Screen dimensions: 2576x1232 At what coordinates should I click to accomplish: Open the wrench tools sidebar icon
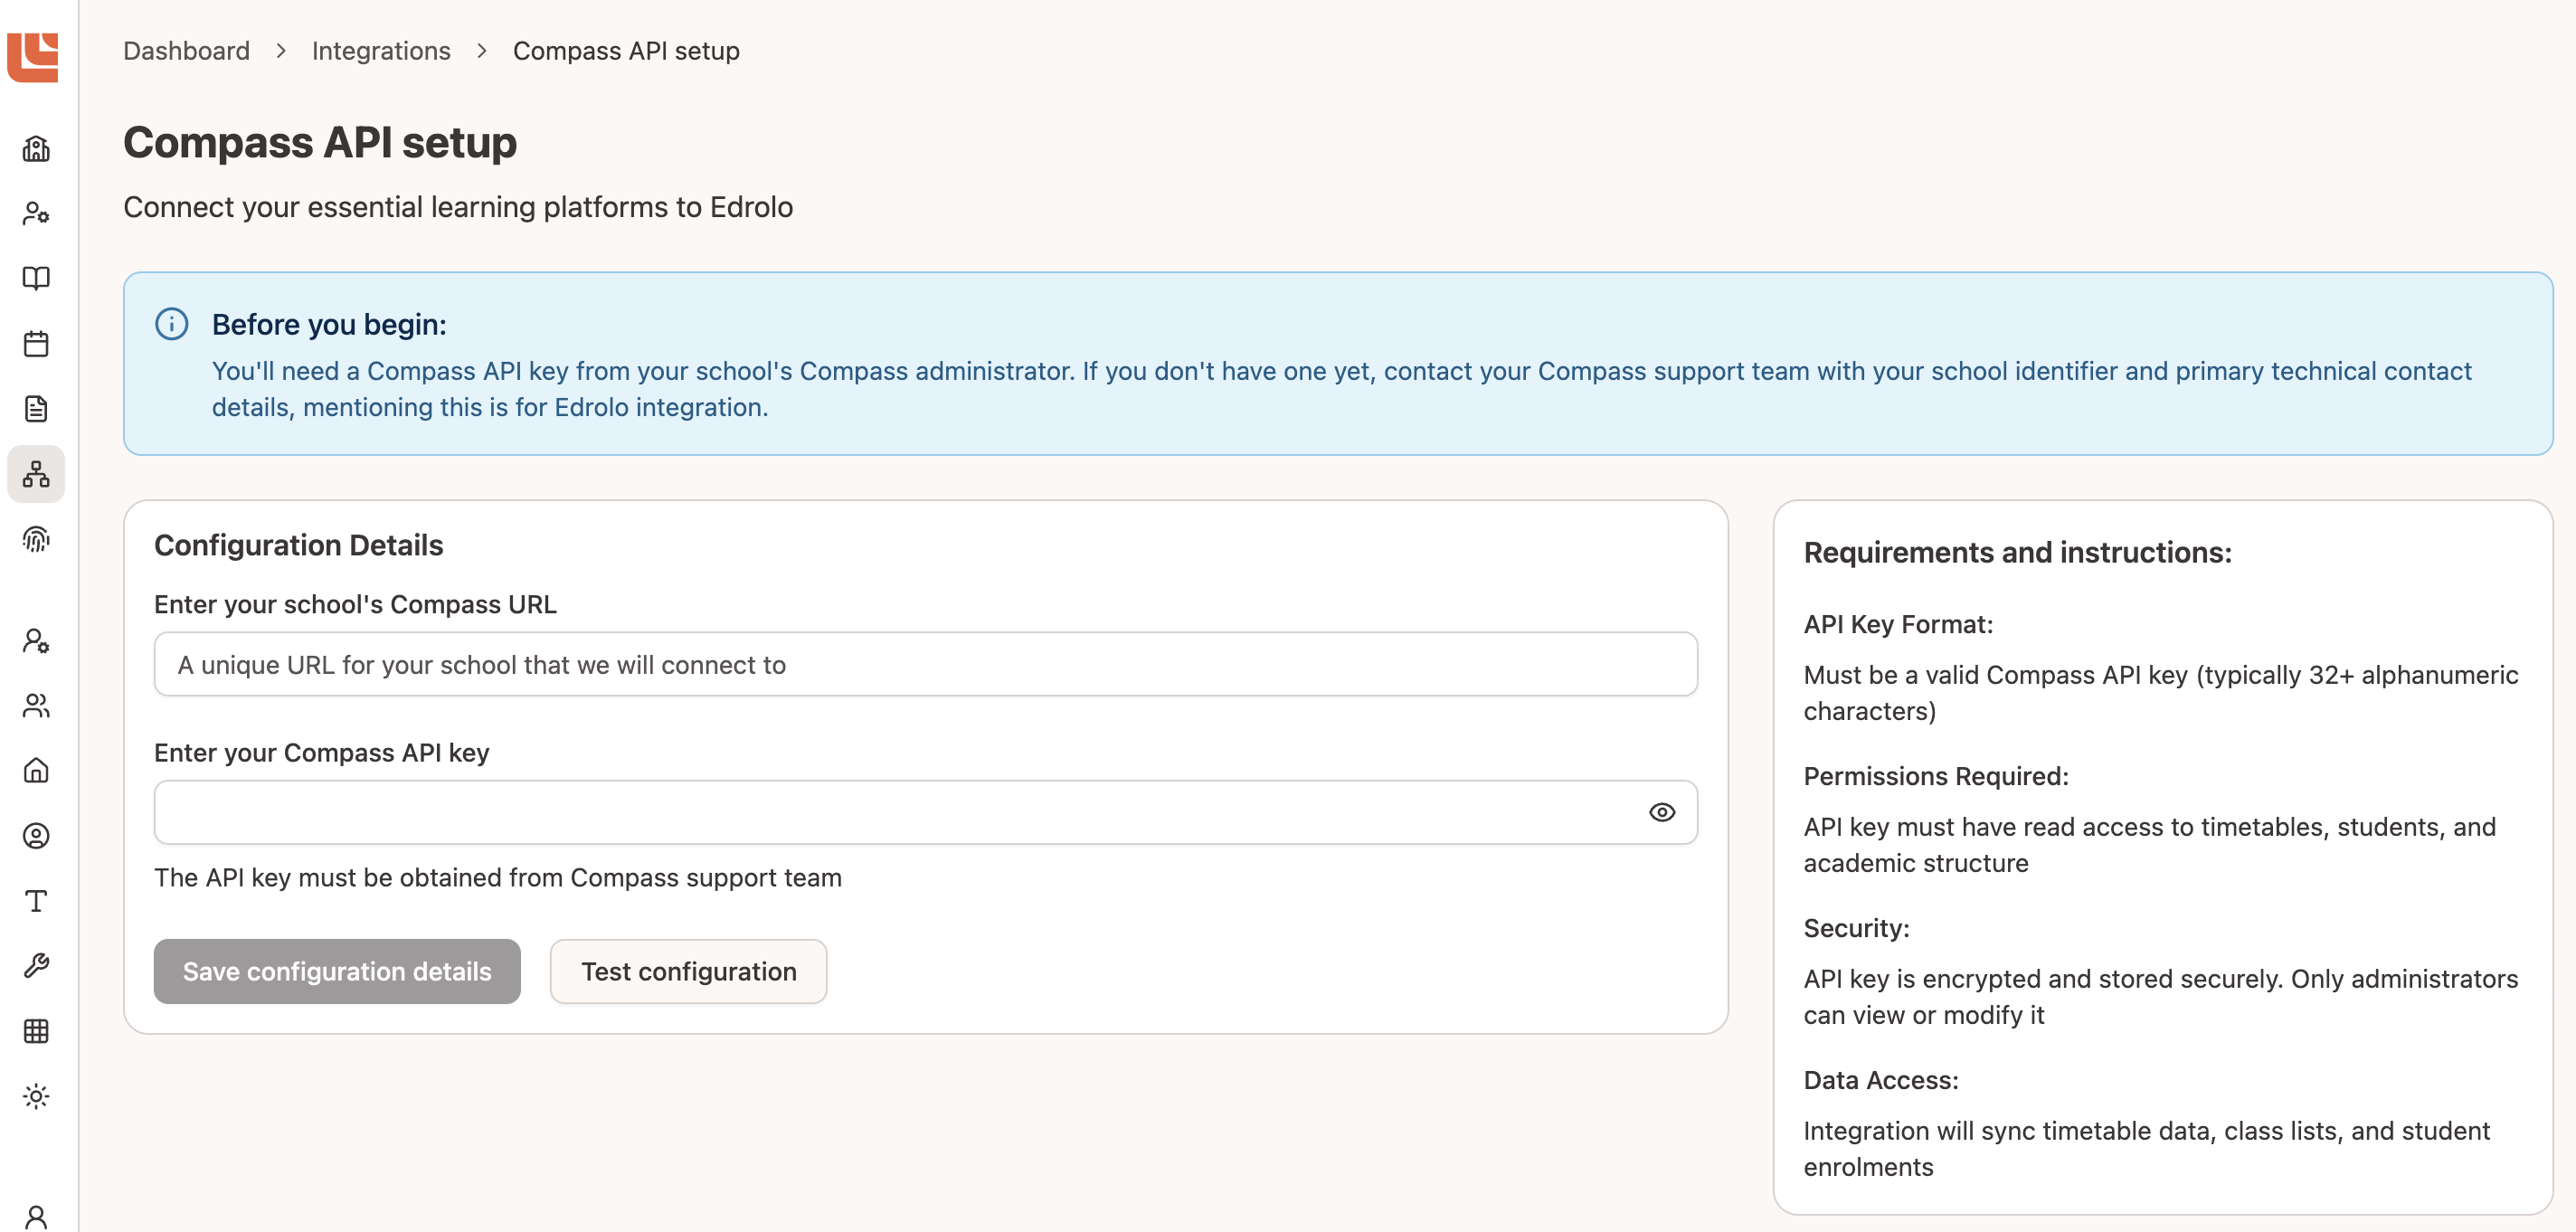click(x=36, y=965)
